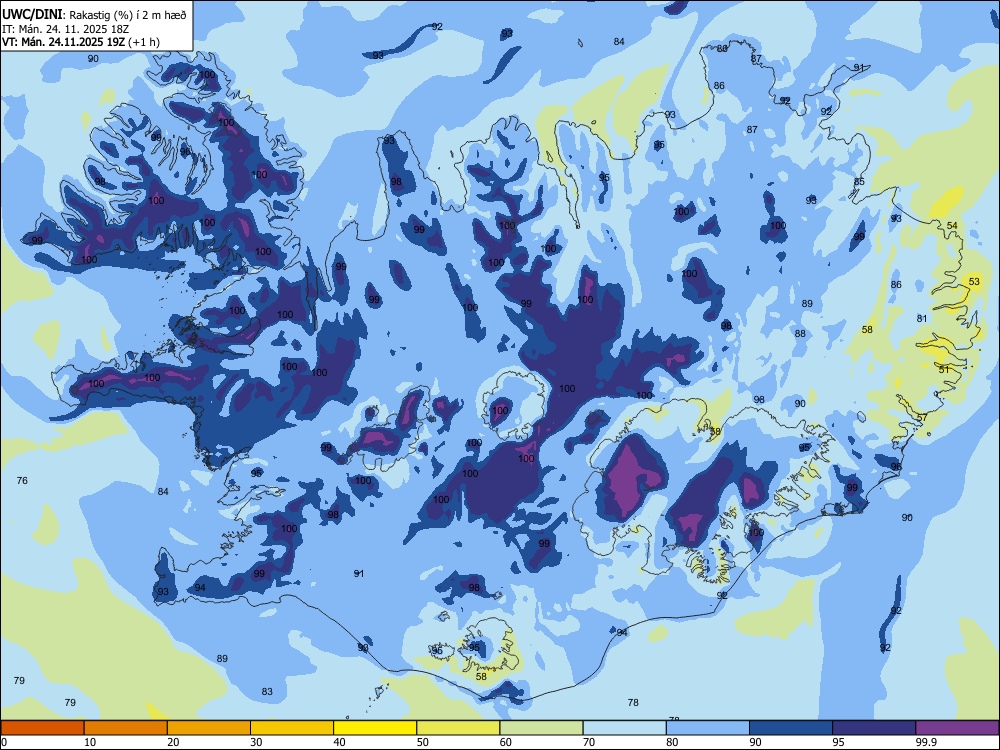Click the legend tick label '80'

[x=672, y=742]
